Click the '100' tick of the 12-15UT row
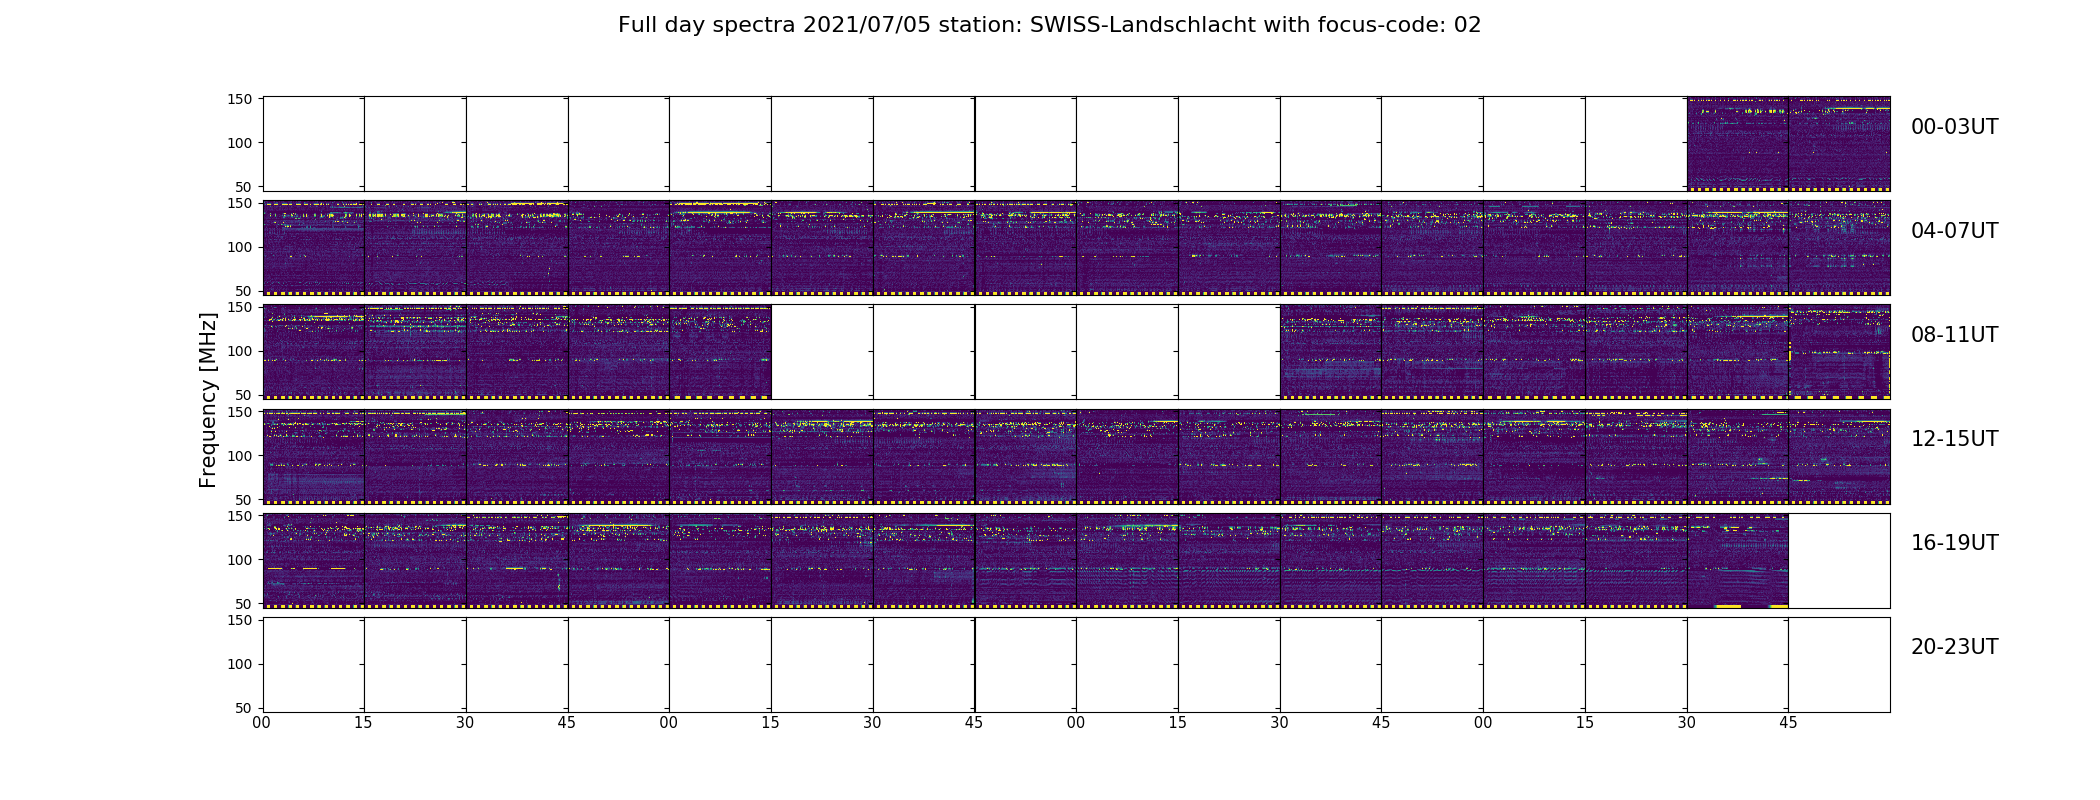Viewport: 2100px width, 800px height. 240,455
